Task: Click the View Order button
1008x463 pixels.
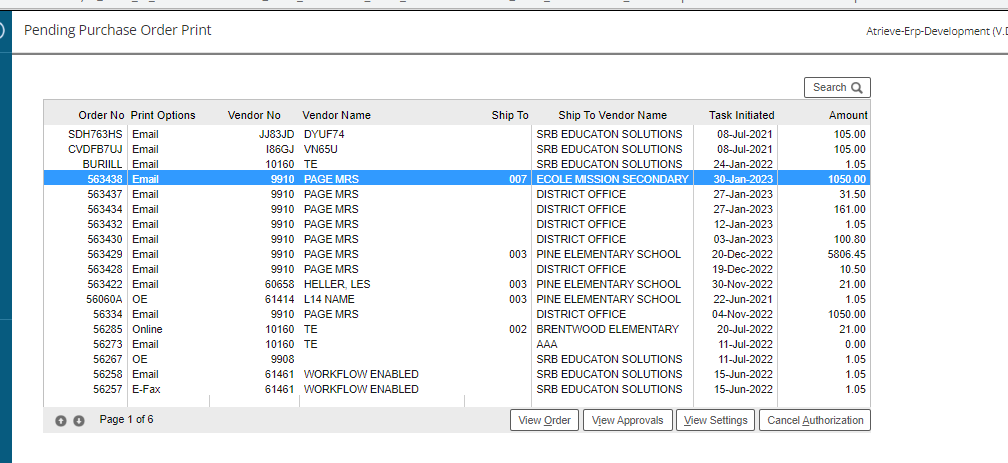Action: (x=544, y=421)
